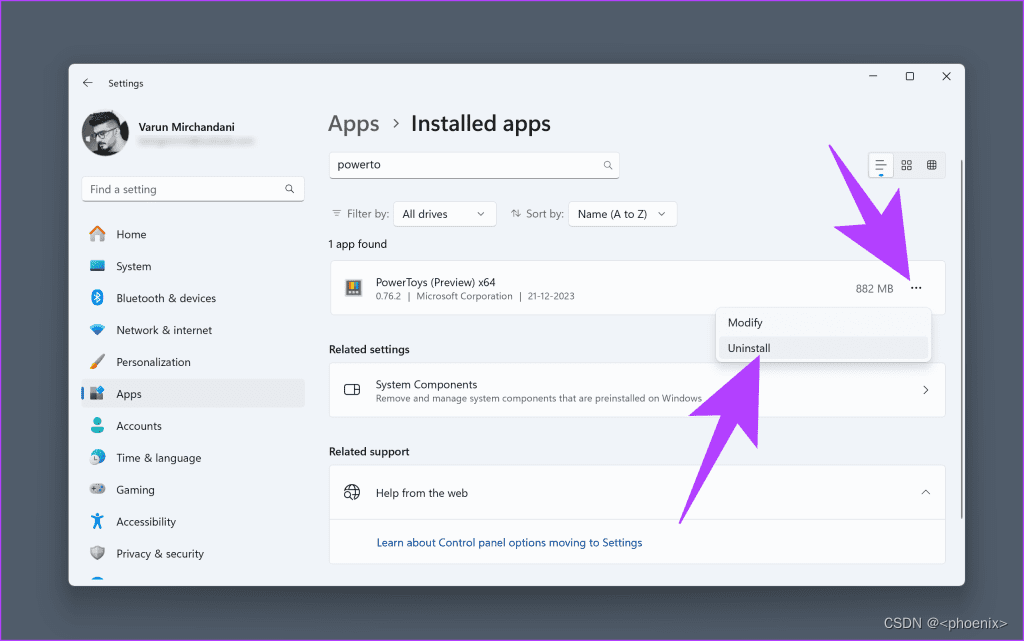Viewport: 1024px width, 641px height.
Task: Click the Accessibility figure icon
Action: click(97, 521)
